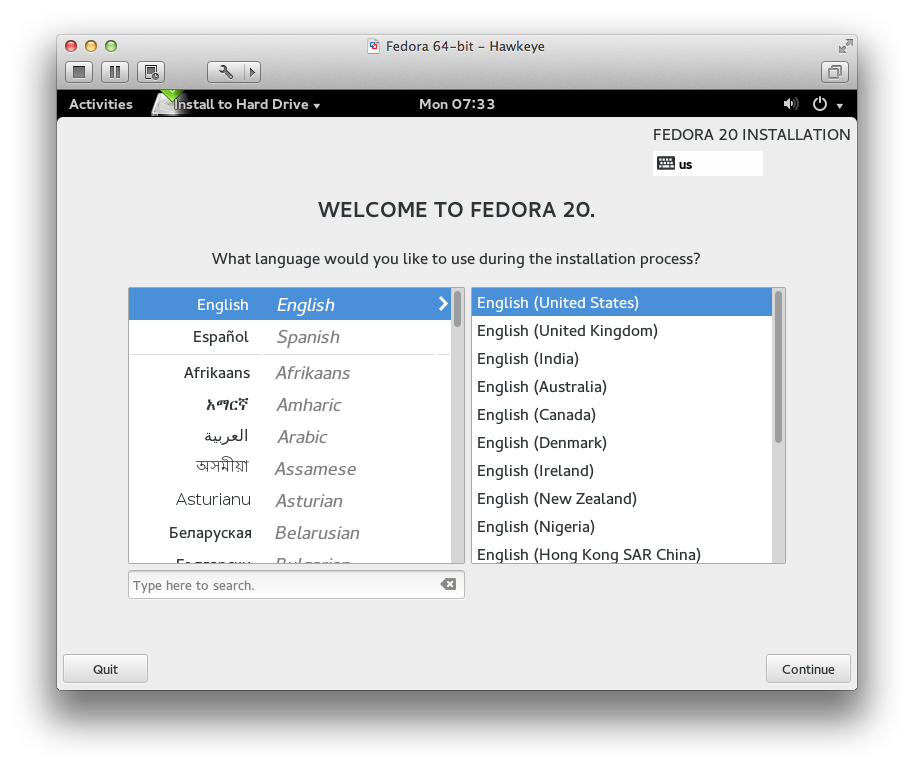914x769 pixels.
Task: Select Español (Spanish) language
Action: tap(290, 336)
